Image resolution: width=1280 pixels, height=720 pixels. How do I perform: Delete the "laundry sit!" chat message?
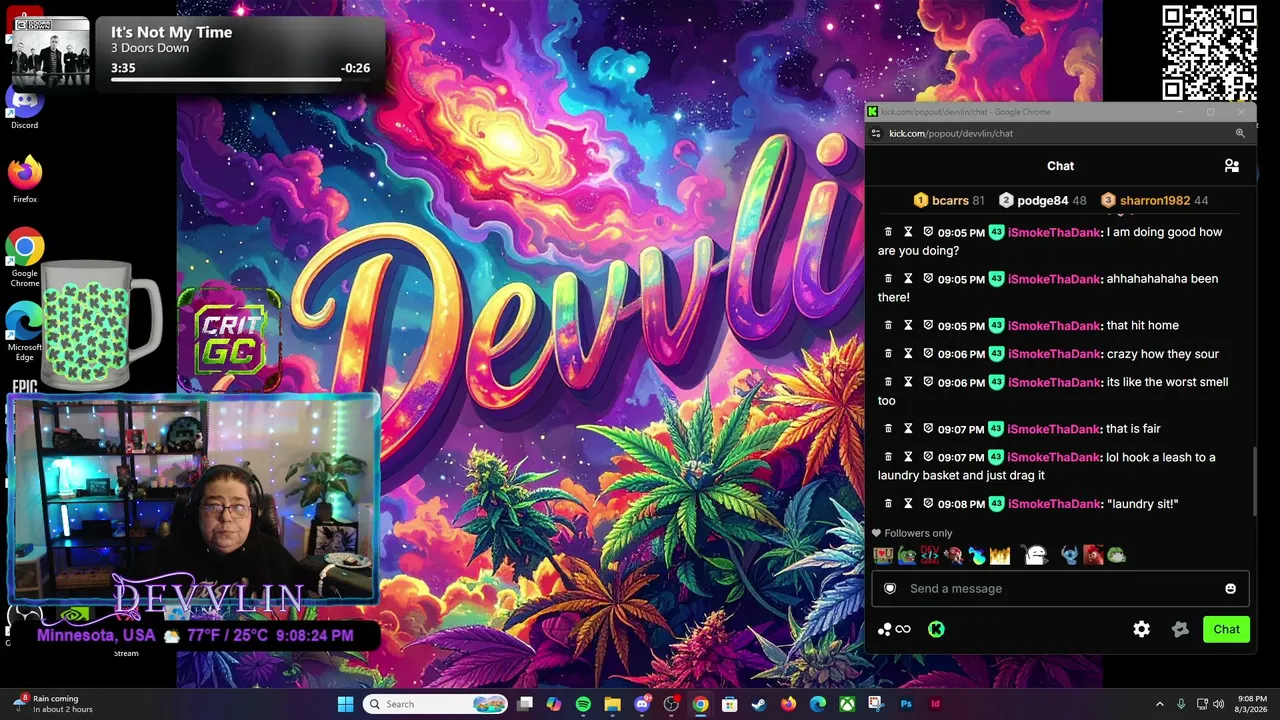point(888,503)
